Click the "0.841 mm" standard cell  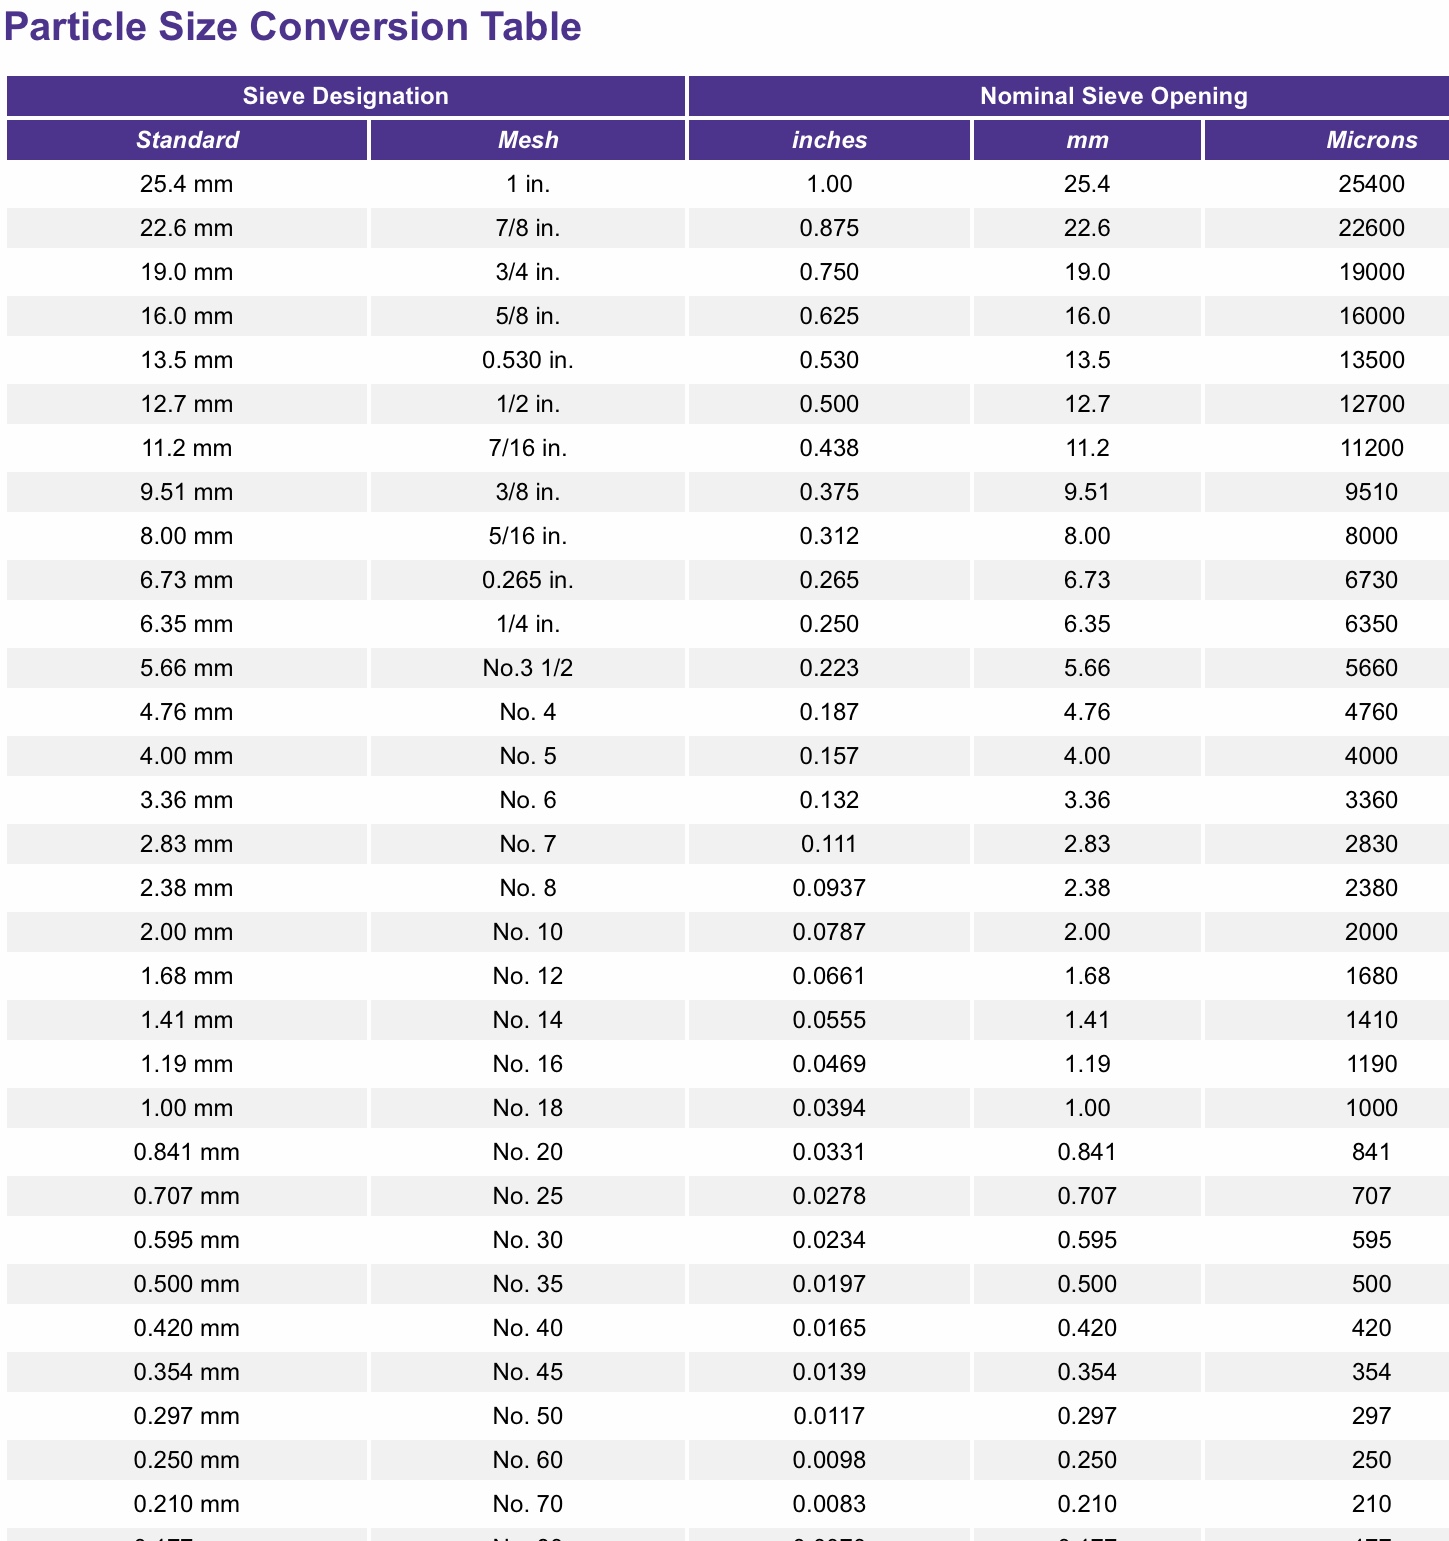[x=187, y=1152]
